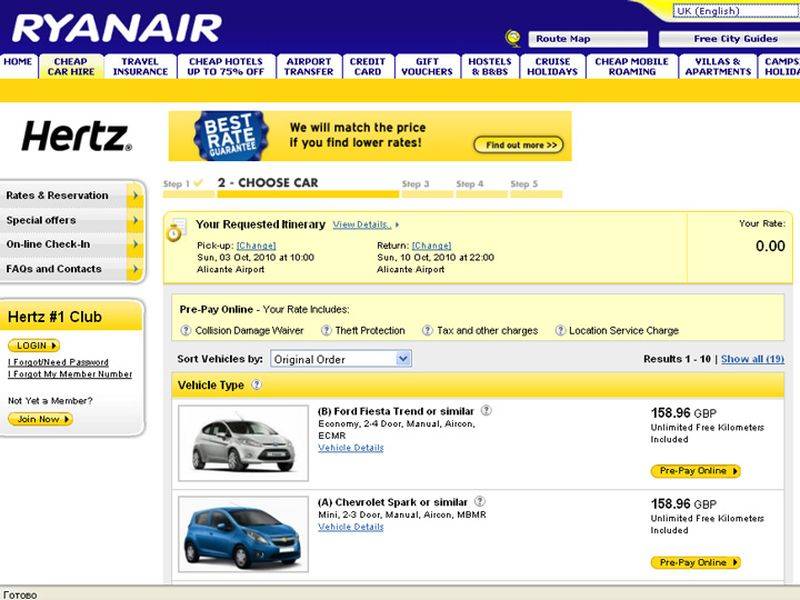
Task: Click the Vehicle Type help icon
Action: [257, 385]
